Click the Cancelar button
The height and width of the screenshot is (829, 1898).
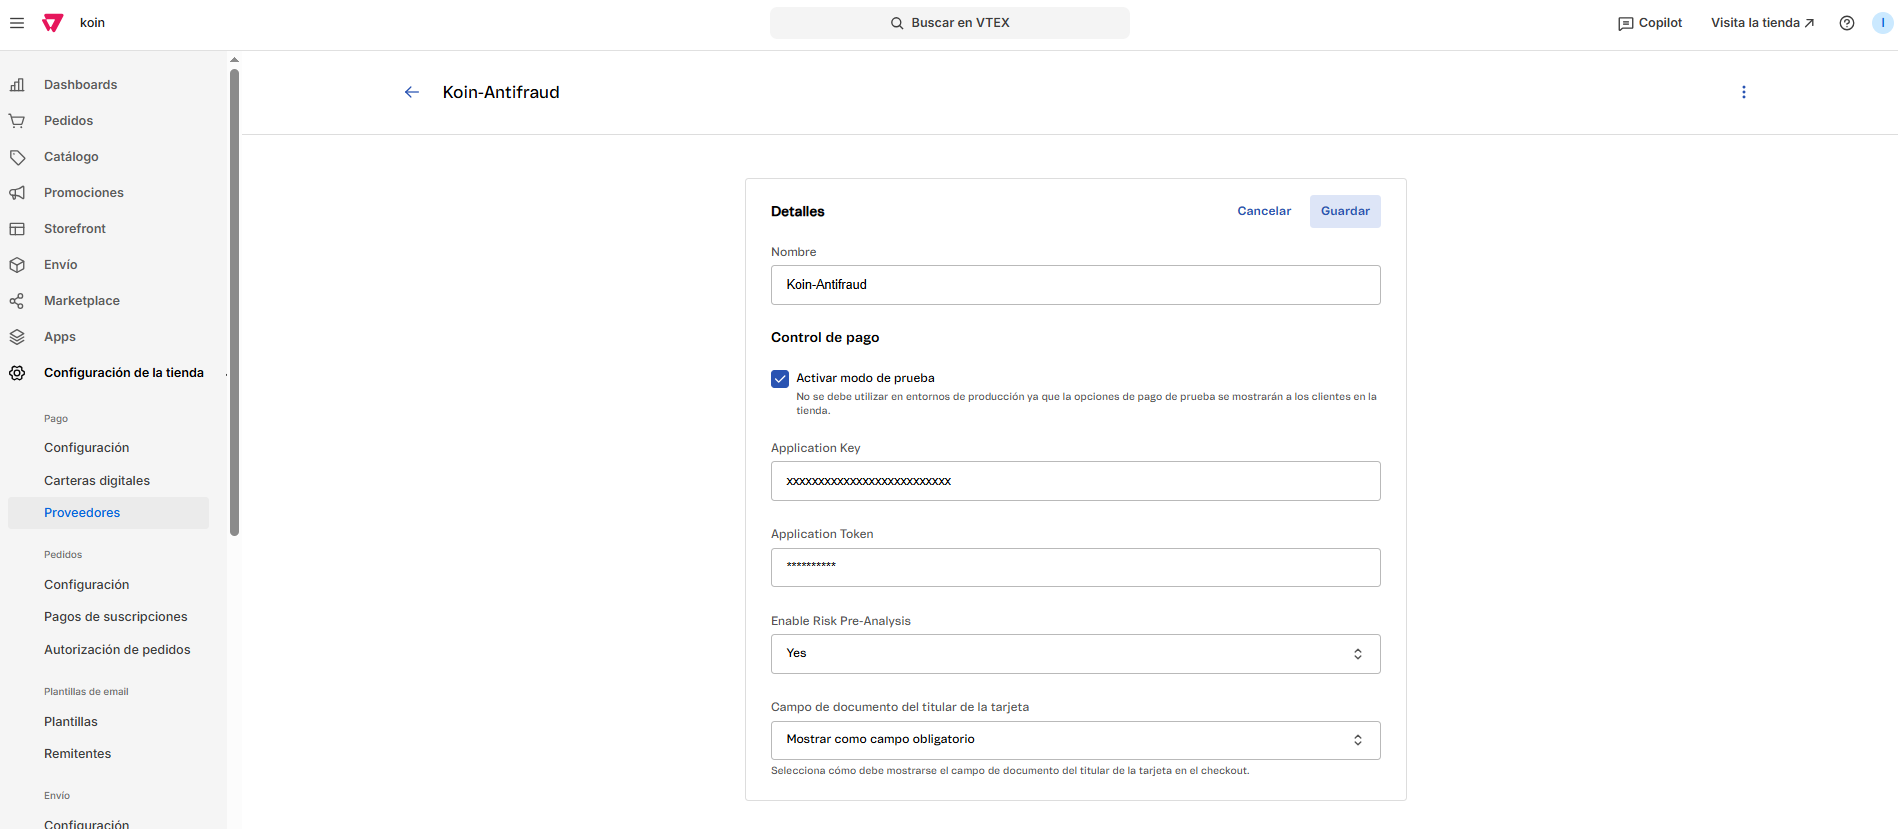pos(1264,211)
